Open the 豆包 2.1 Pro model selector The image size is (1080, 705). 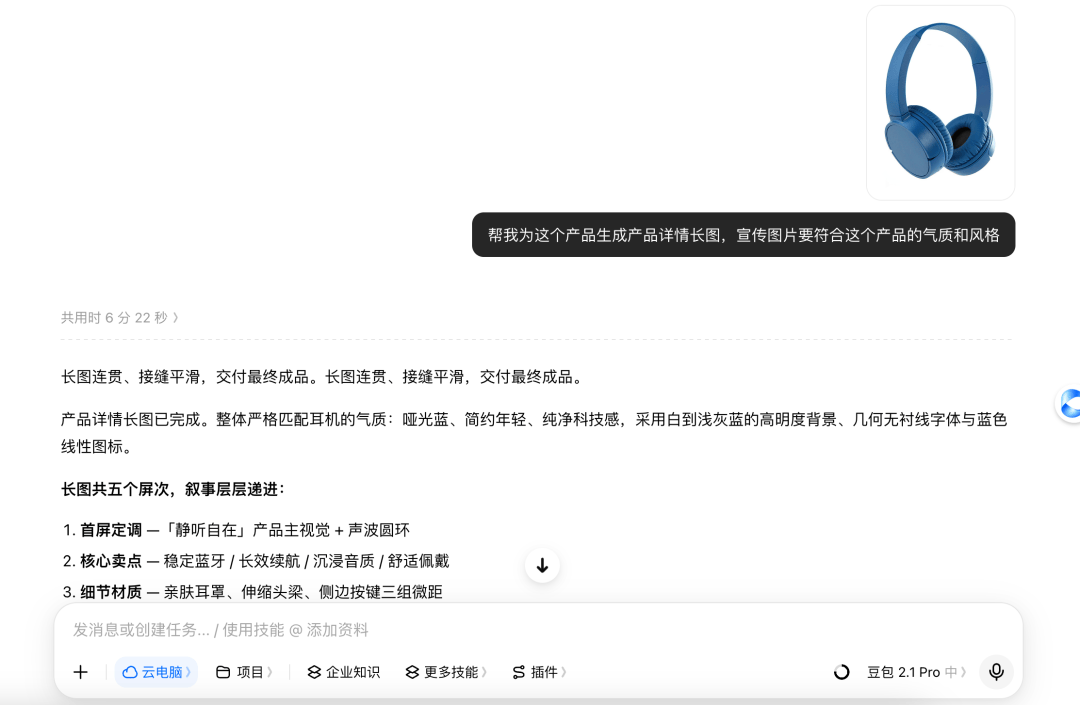[916, 672]
